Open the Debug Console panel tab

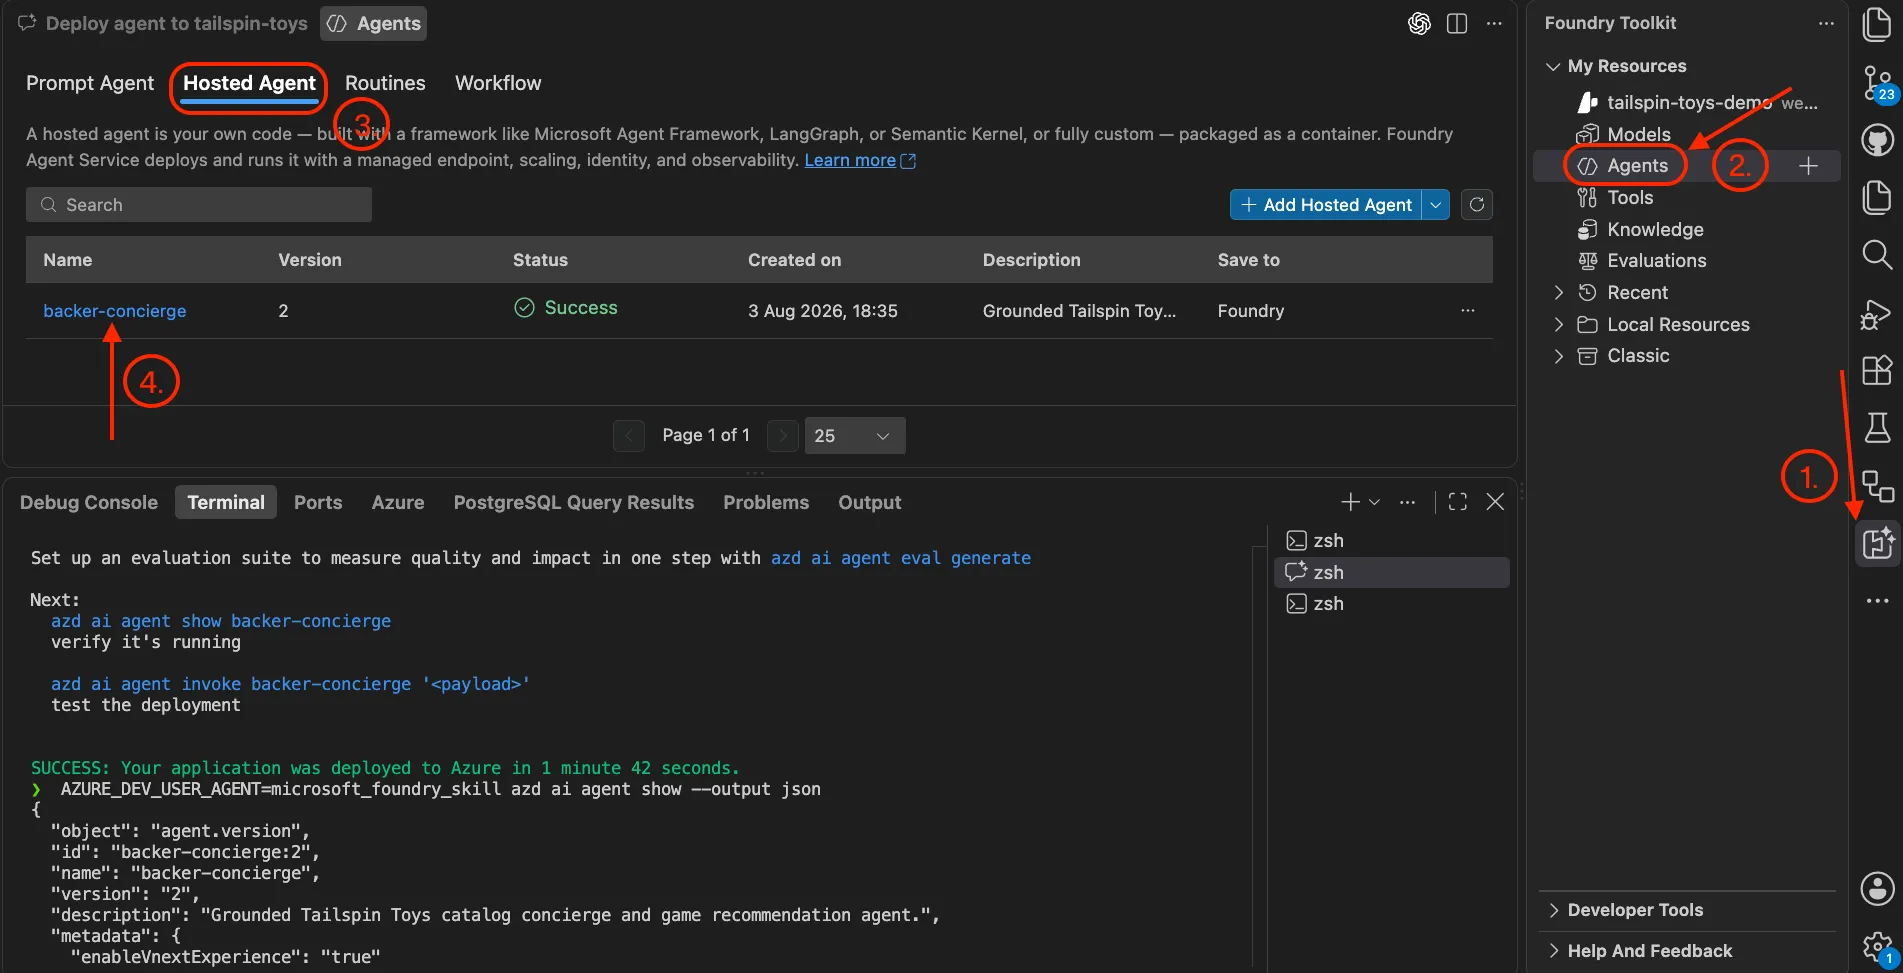89,502
